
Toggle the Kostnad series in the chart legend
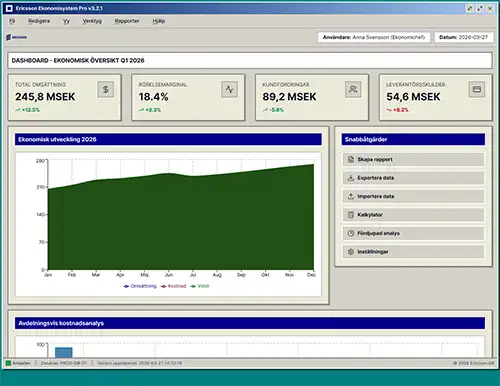(173, 286)
